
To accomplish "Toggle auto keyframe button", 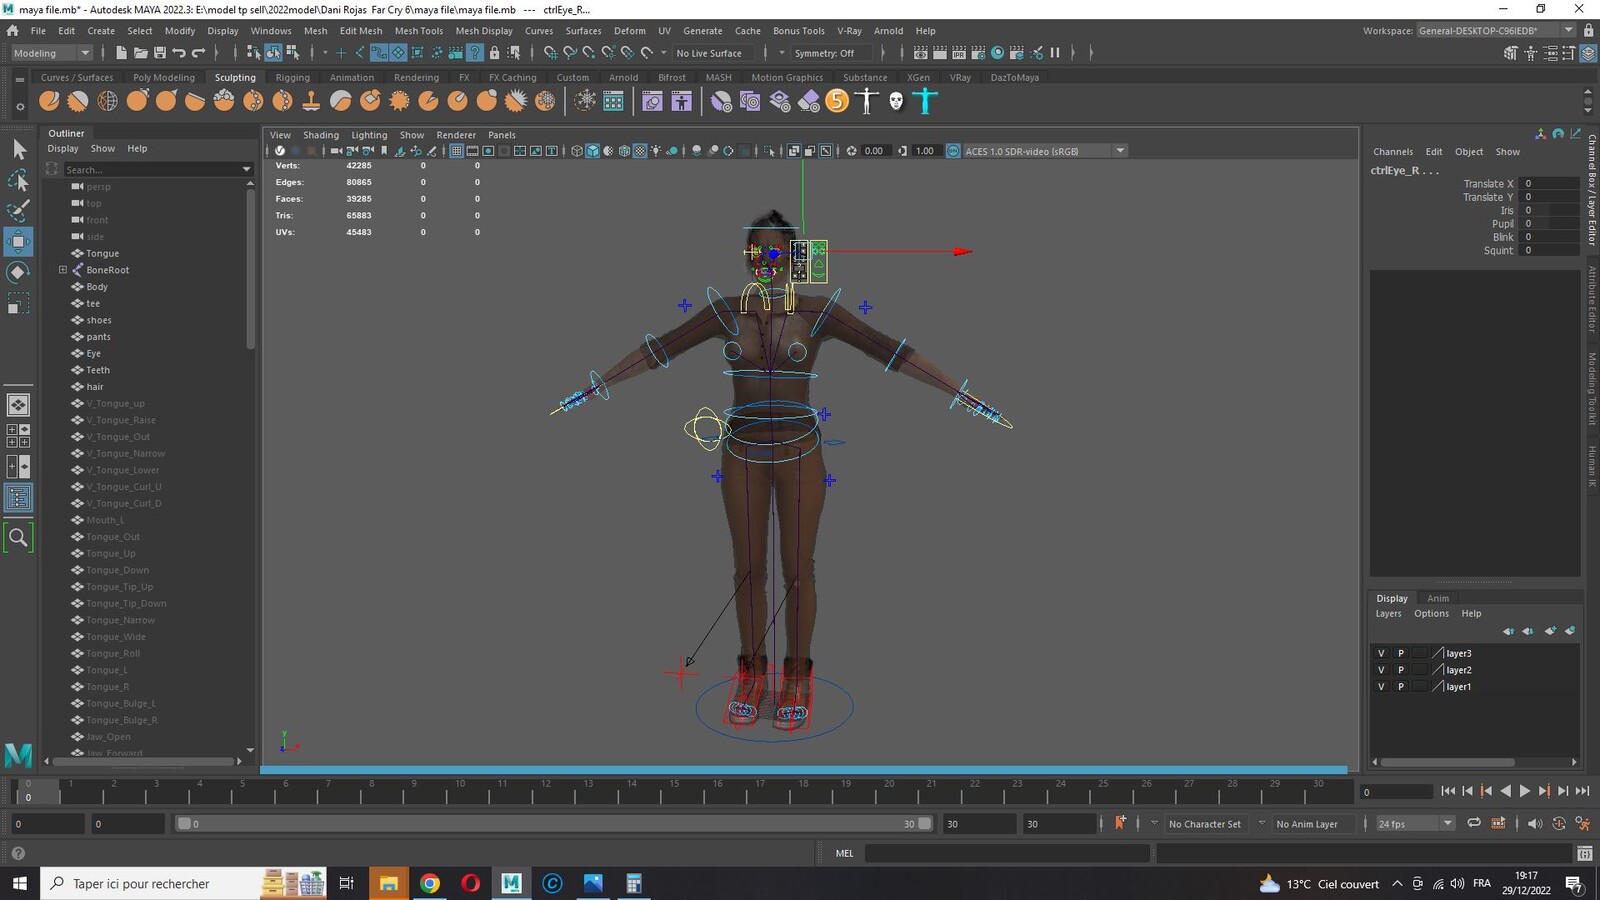I will pos(1120,823).
